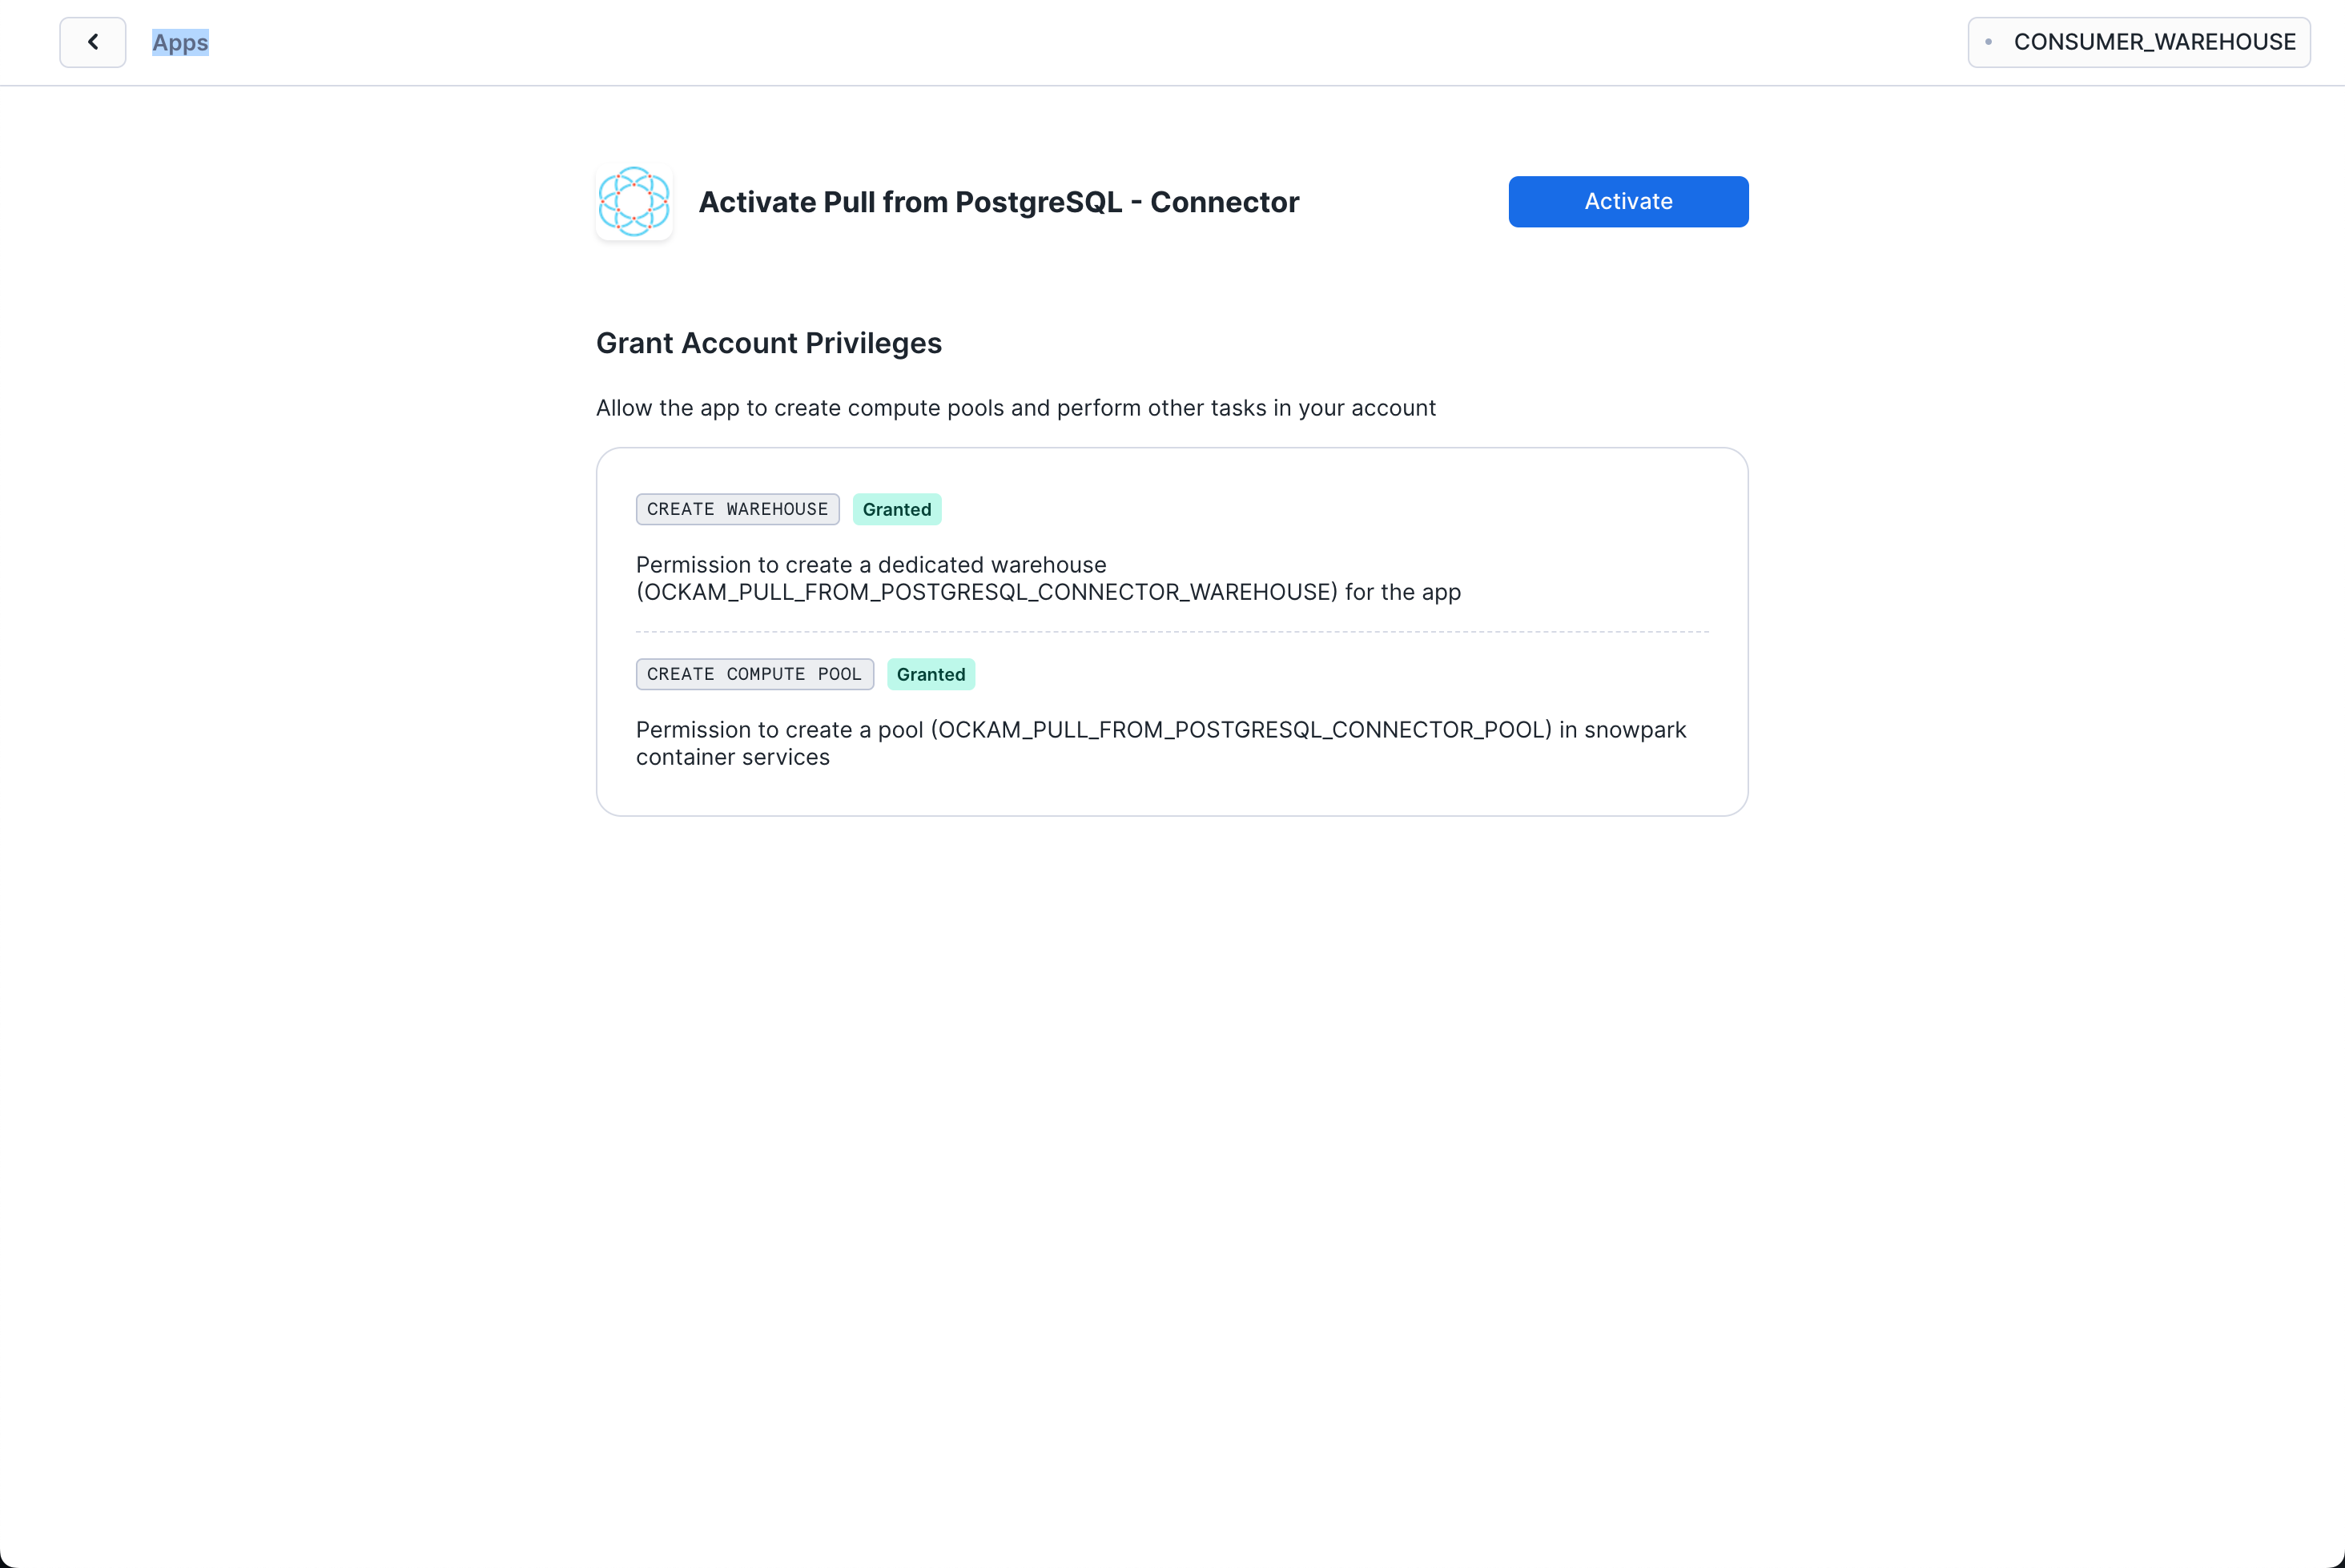Click the dedicated warehouse permission description
The height and width of the screenshot is (1568, 2345).
(x=870, y=565)
